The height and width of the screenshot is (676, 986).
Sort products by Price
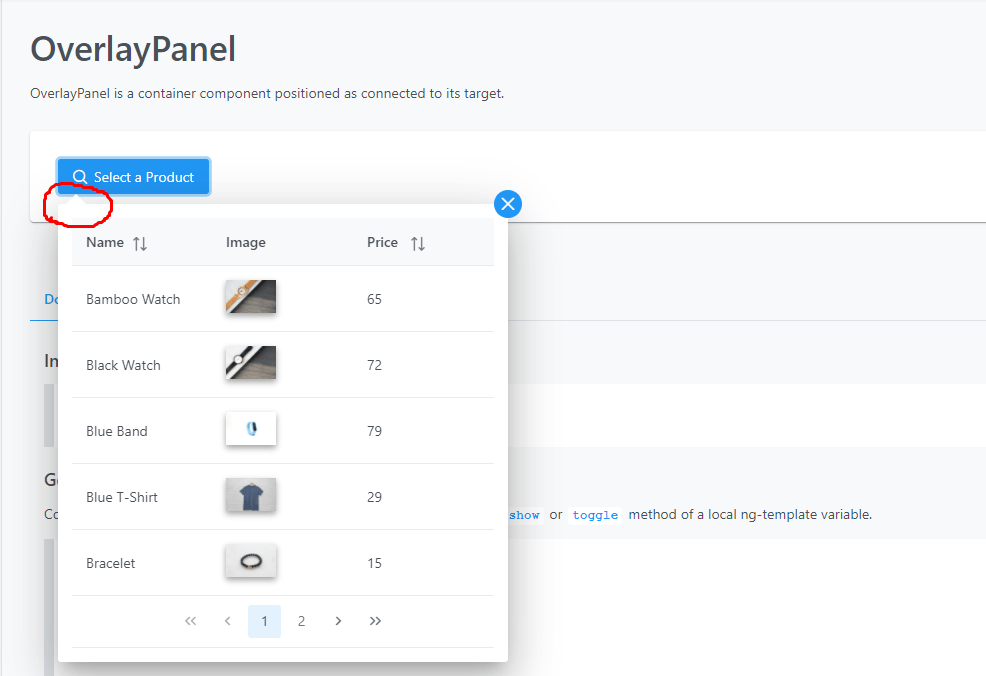tap(382, 242)
